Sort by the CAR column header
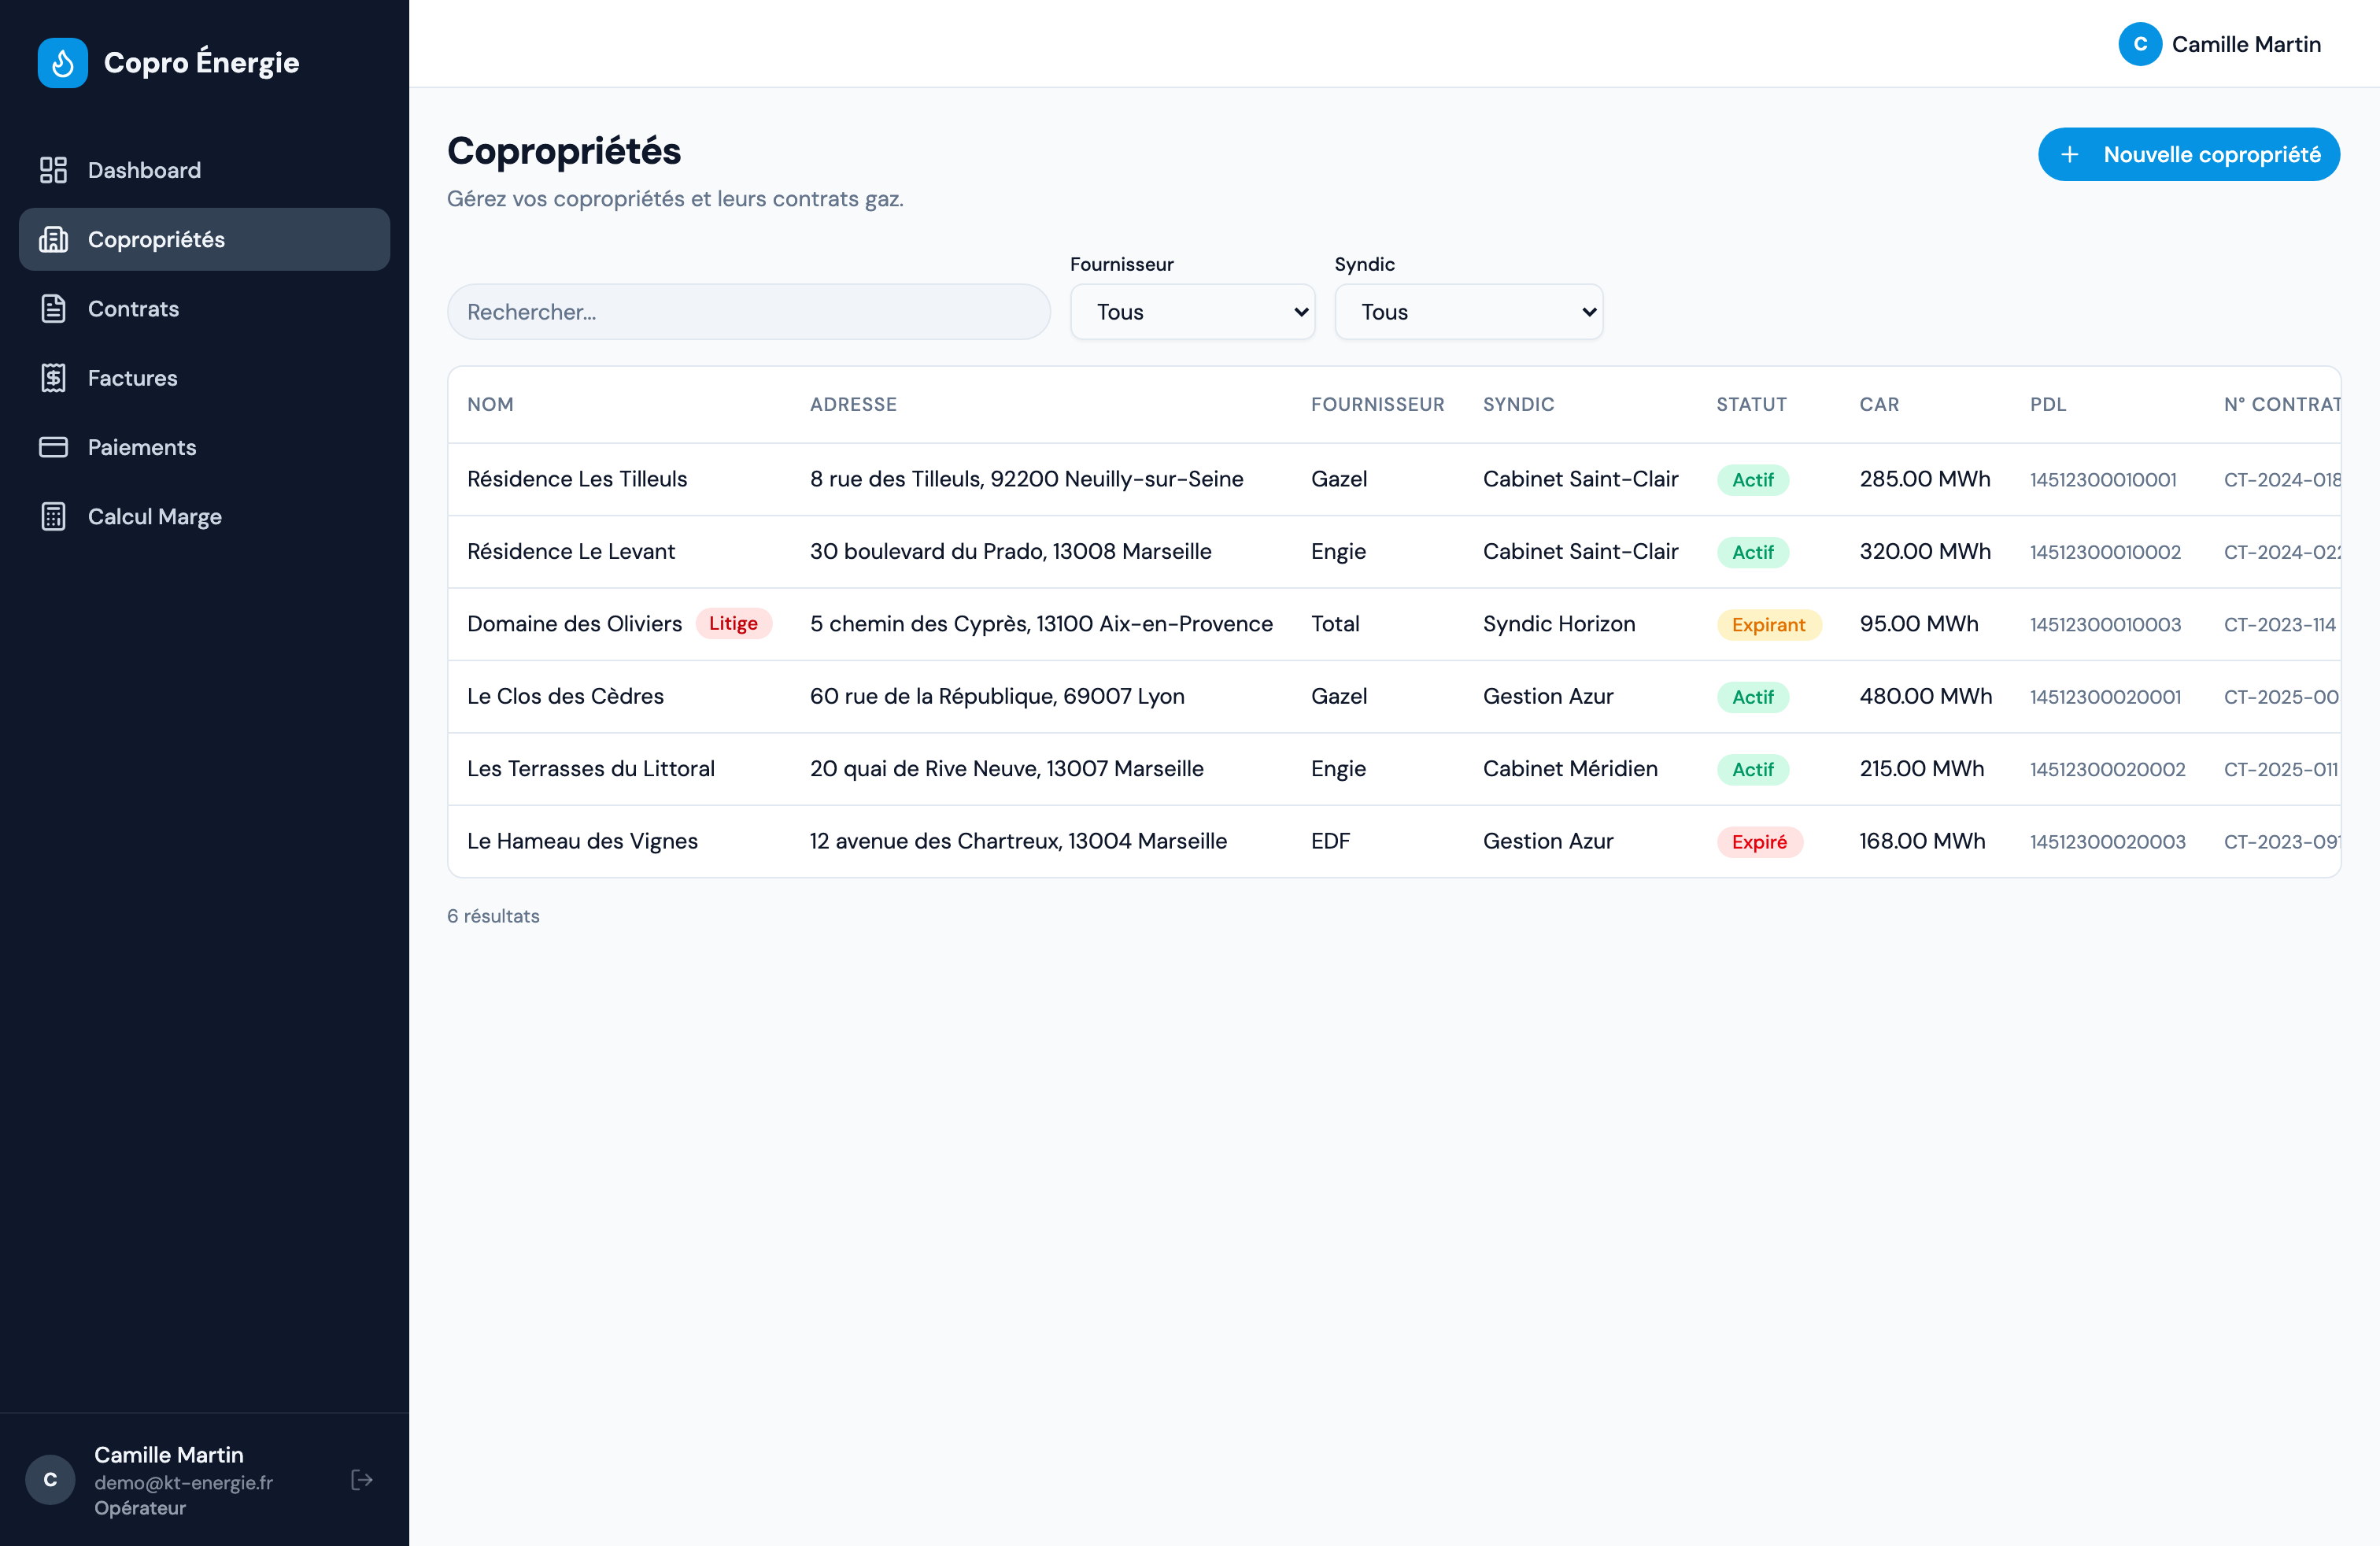Screen dimensions: 2380x1546 click(x=1878, y=404)
